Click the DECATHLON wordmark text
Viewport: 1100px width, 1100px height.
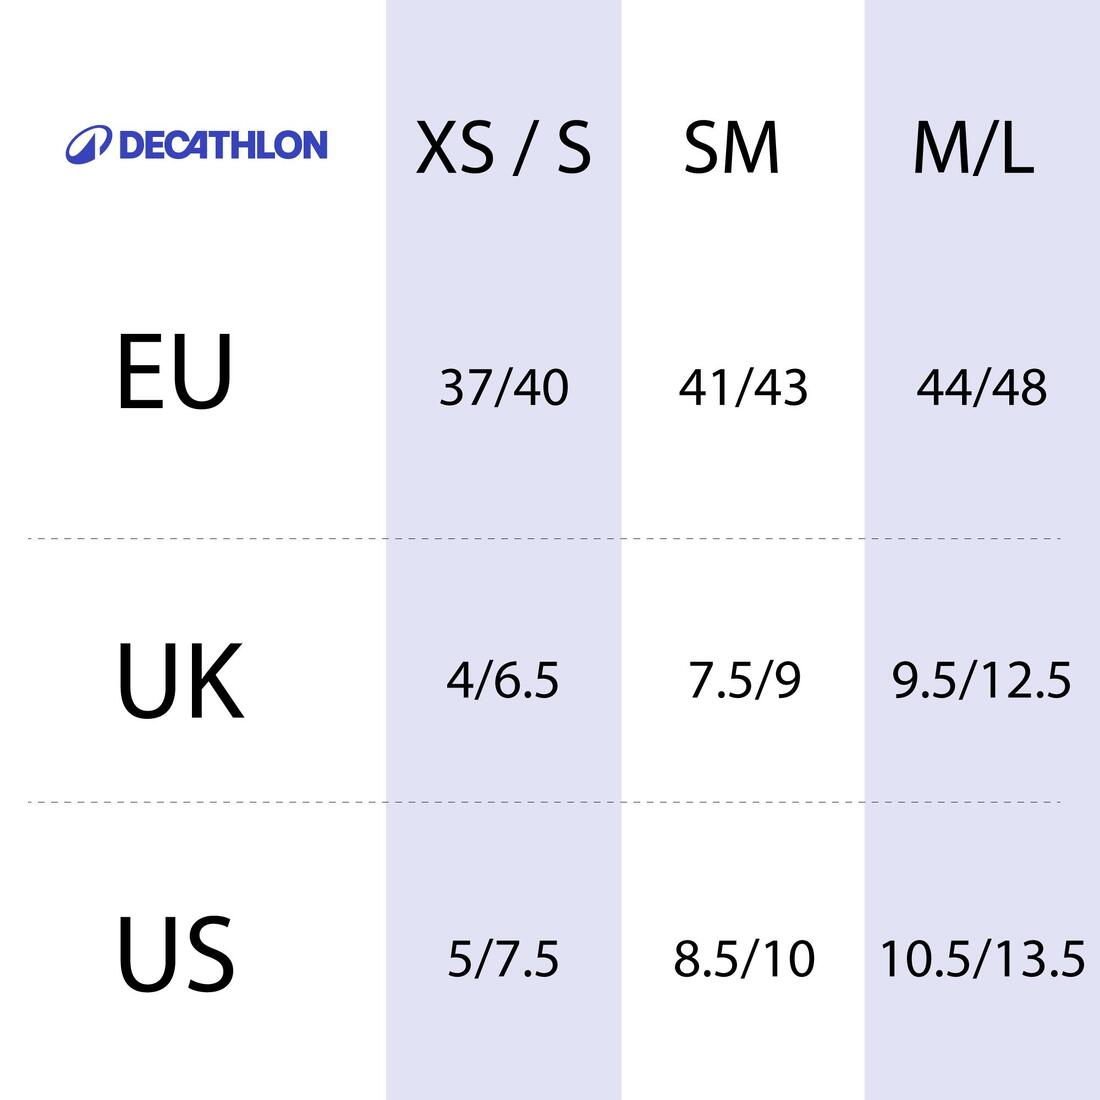click(222, 145)
